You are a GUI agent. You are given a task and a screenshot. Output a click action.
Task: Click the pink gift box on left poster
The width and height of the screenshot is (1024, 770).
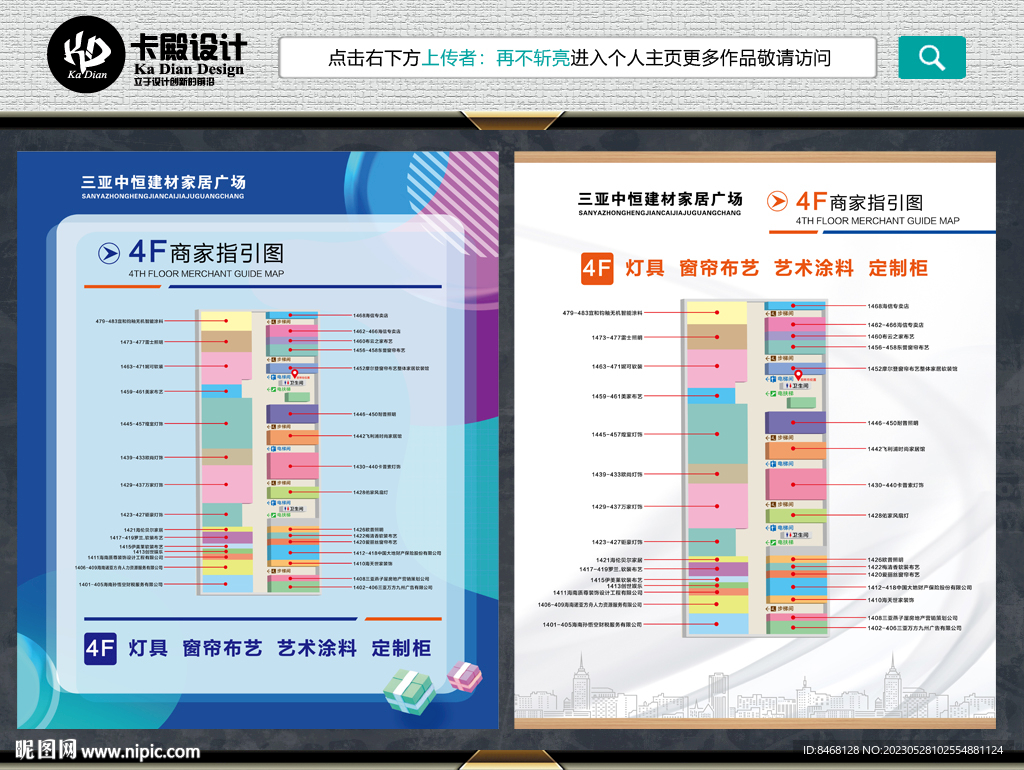[464, 677]
